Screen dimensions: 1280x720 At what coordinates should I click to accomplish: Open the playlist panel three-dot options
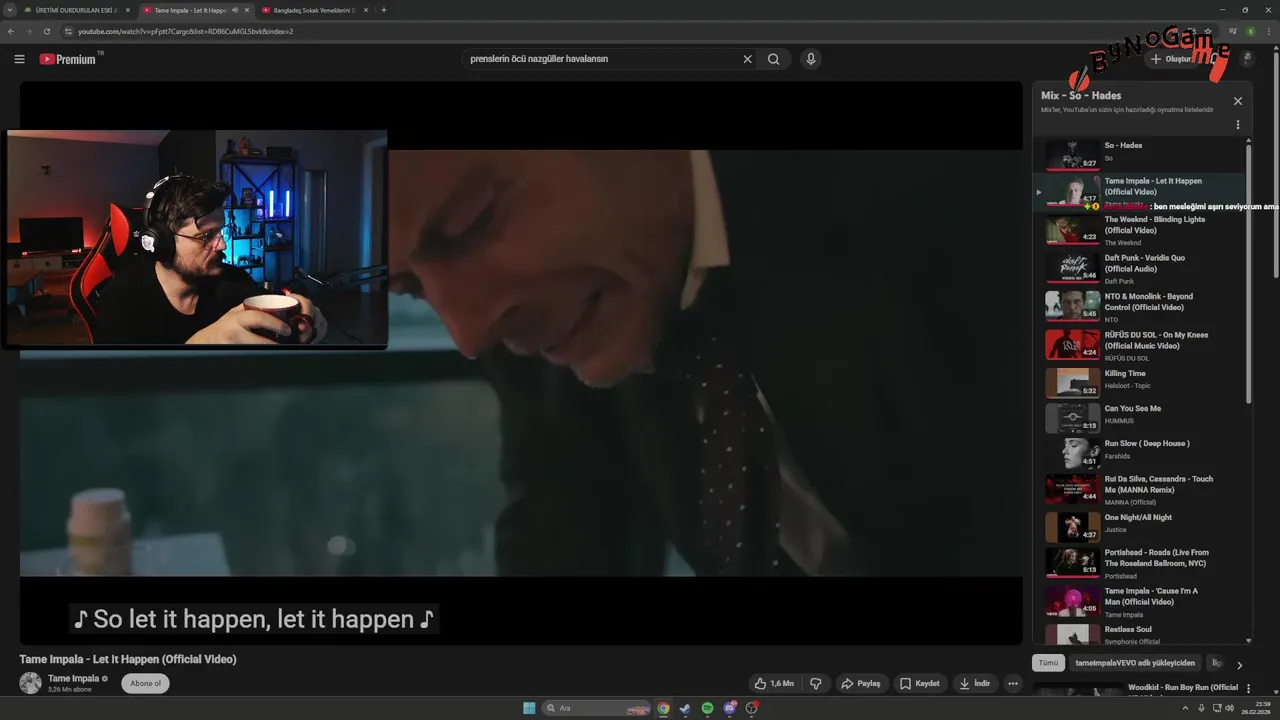tap(1238, 125)
